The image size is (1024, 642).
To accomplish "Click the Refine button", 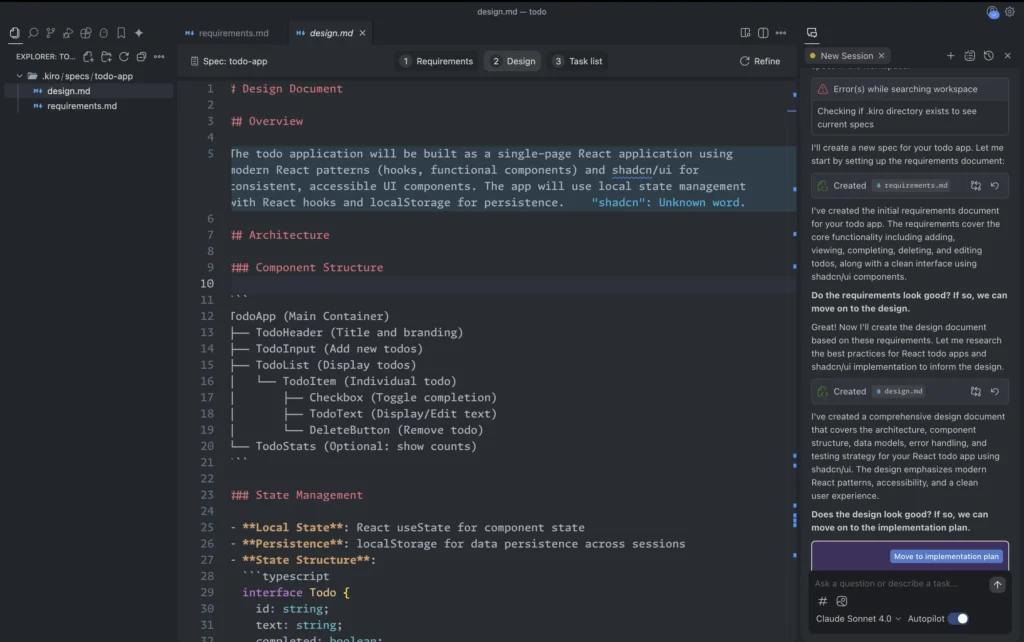I will [760, 61].
